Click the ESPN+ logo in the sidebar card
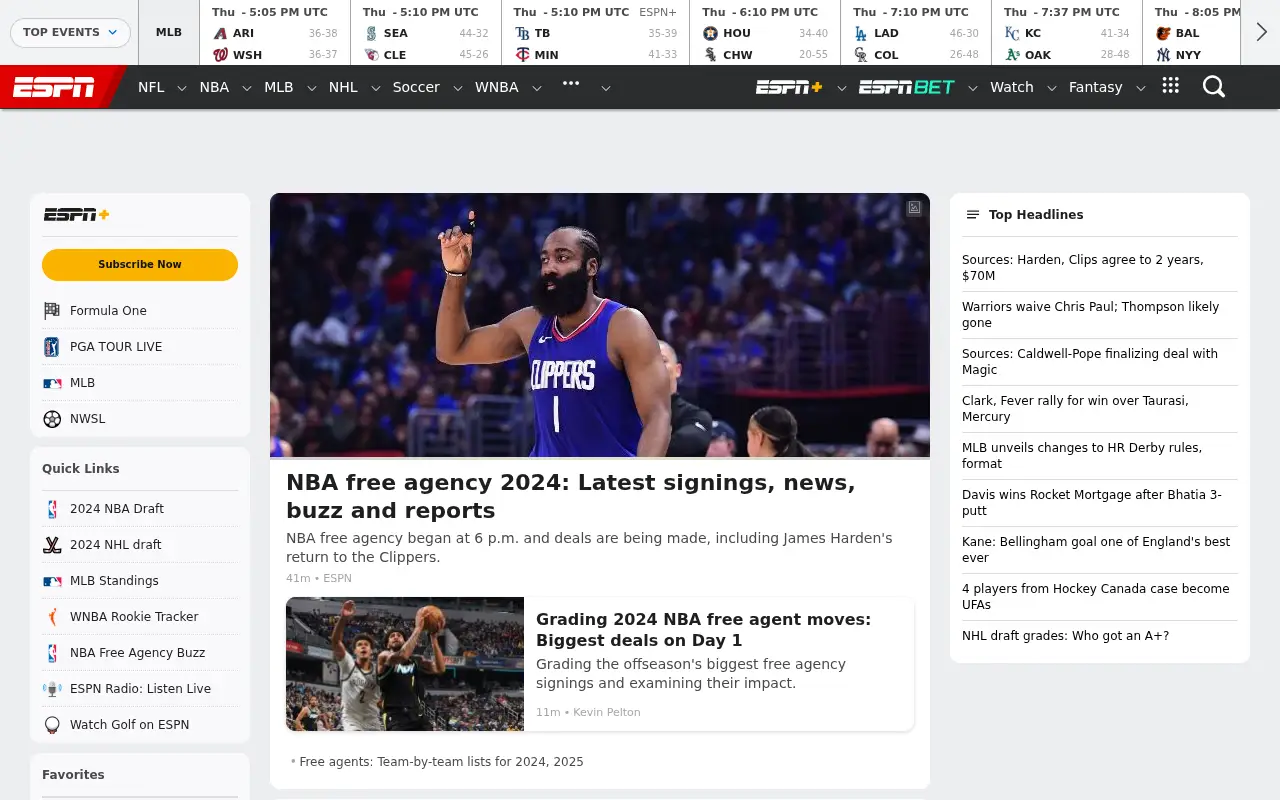This screenshot has width=1280, height=800. click(x=76, y=215)
